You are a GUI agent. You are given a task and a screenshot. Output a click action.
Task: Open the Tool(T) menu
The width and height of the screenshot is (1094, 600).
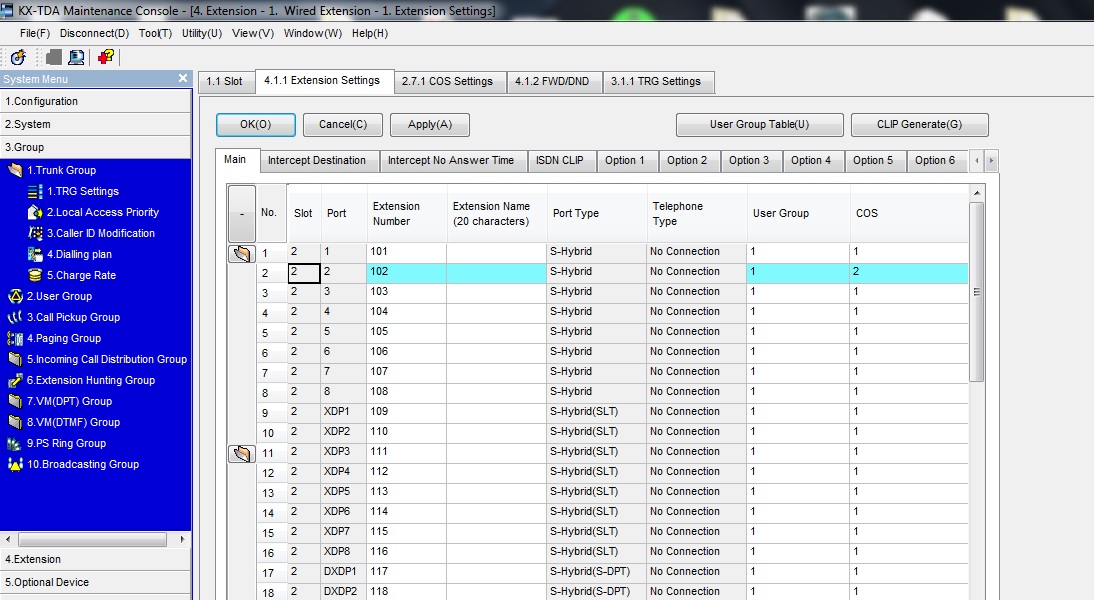[x=155, y=33]
